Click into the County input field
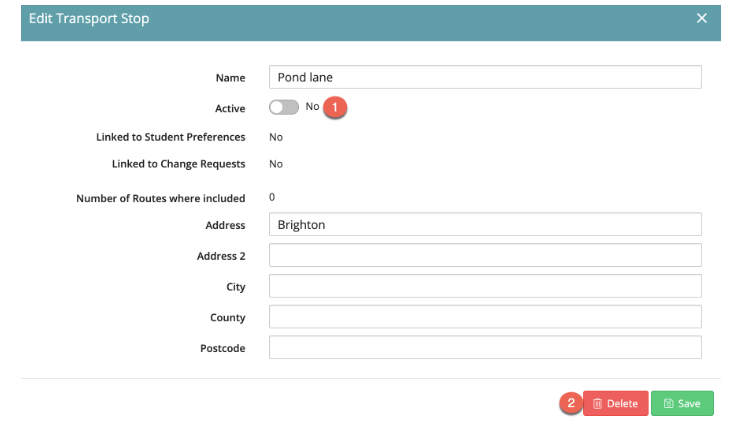 pyautogui.click(x=485, y=317)
